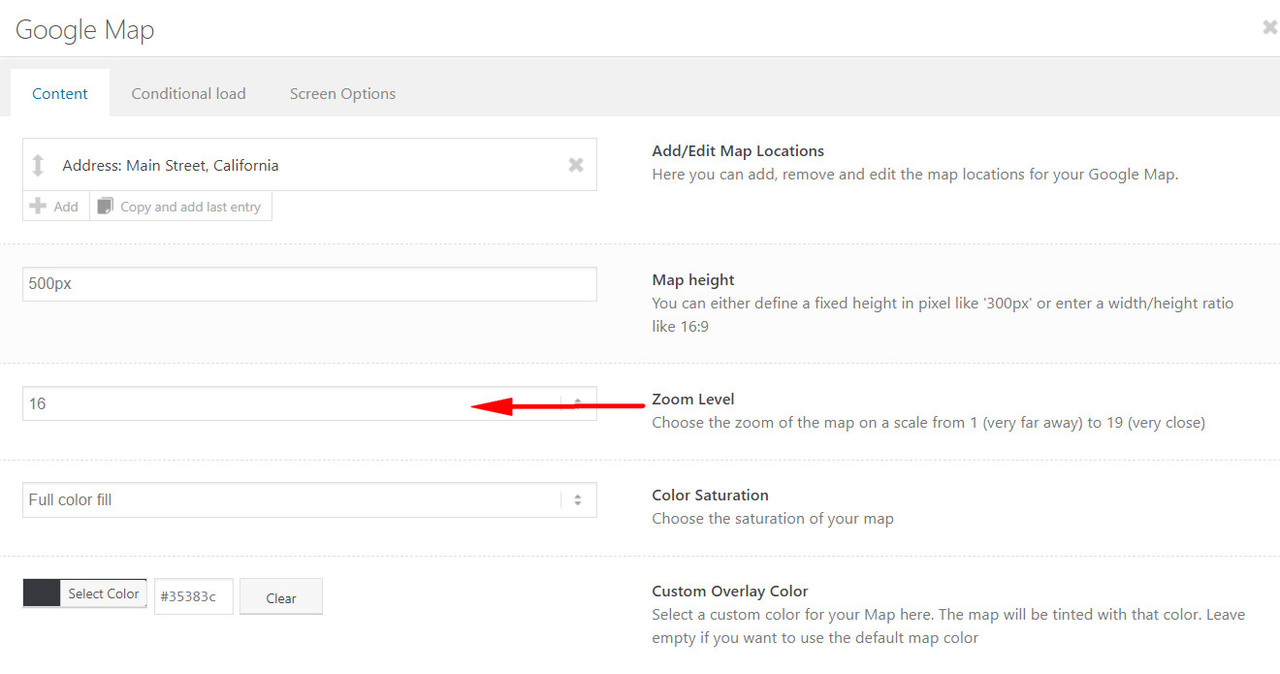Viewport: 1280px width, 674px height.
Task: Switch to the Content tab
Action: pyautogui.click(x=60, y=93)
